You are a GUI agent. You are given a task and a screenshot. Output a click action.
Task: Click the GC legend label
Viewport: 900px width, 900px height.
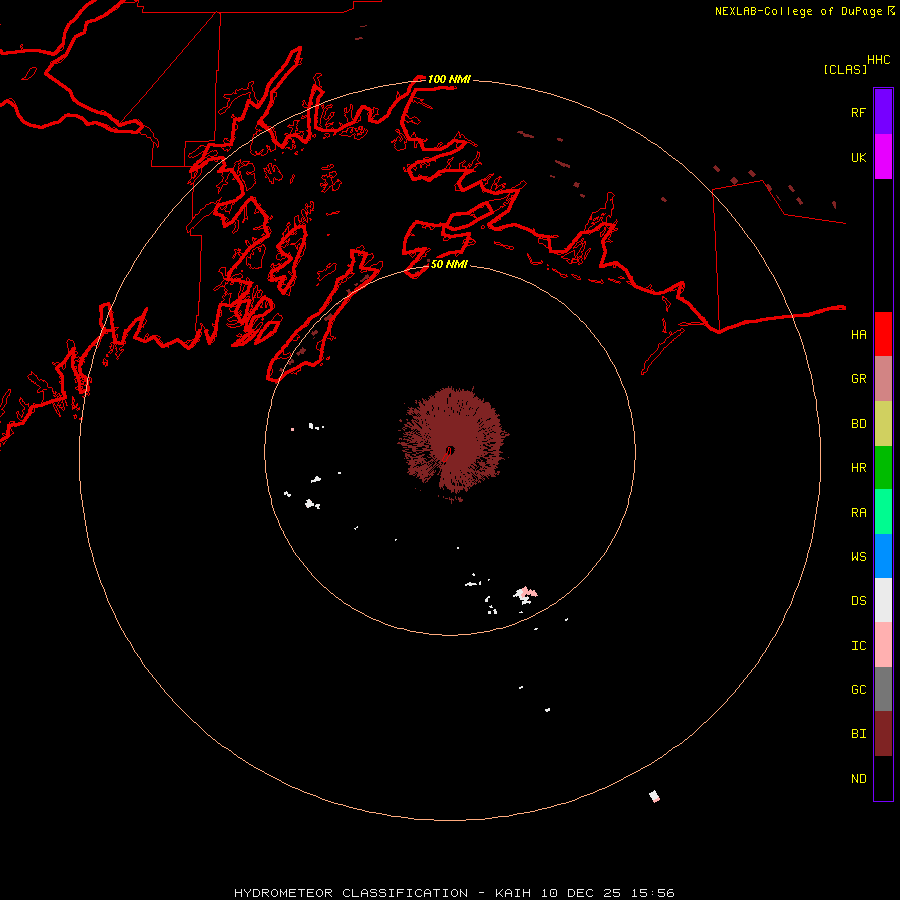(858, 690)
